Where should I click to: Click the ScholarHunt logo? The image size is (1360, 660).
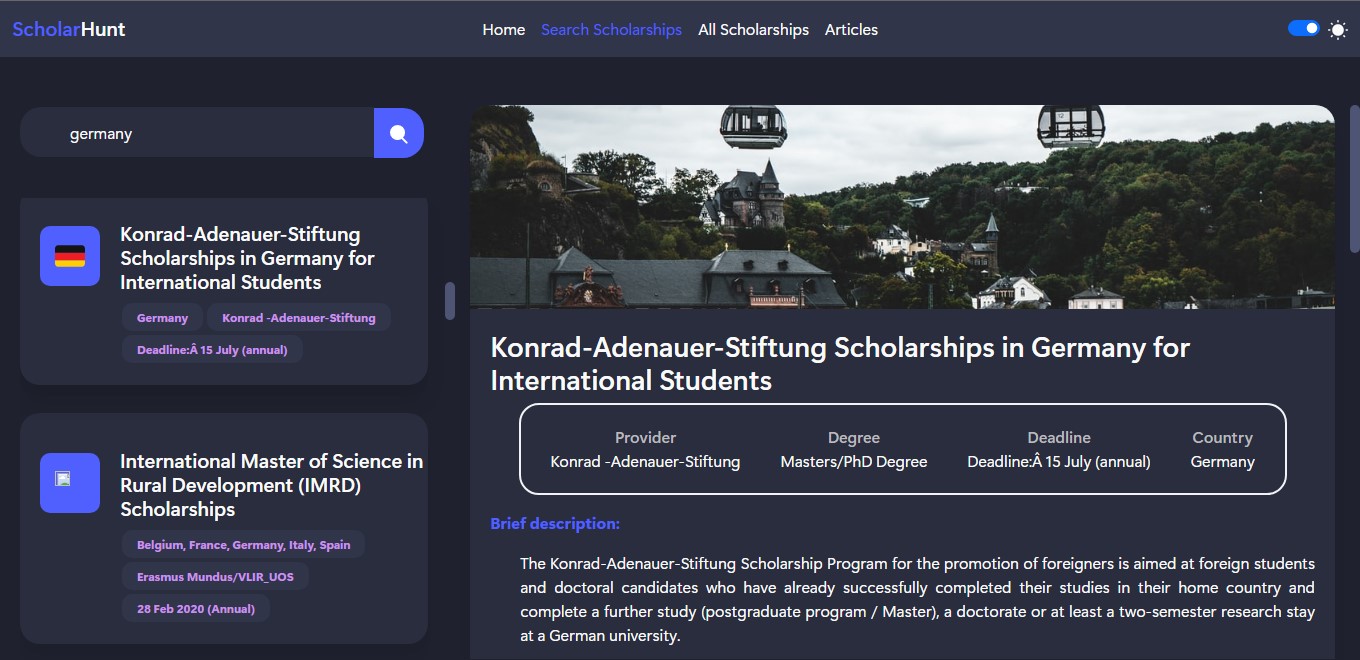coord(69,29)
